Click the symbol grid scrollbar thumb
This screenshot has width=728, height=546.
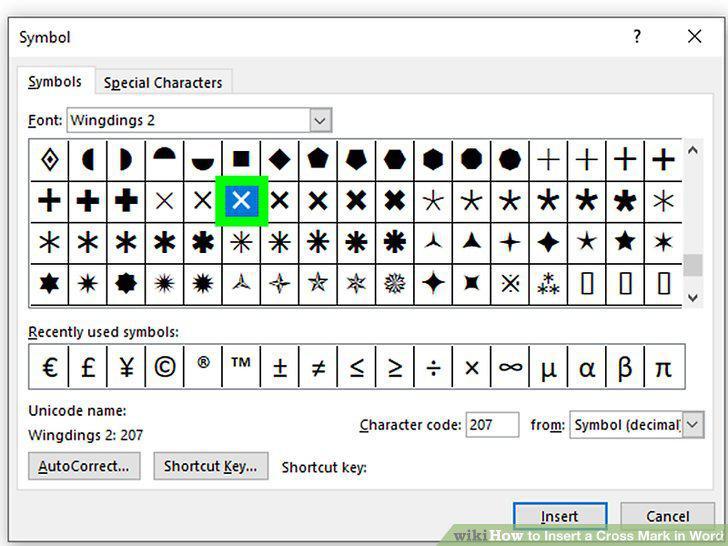click(693, 265)
